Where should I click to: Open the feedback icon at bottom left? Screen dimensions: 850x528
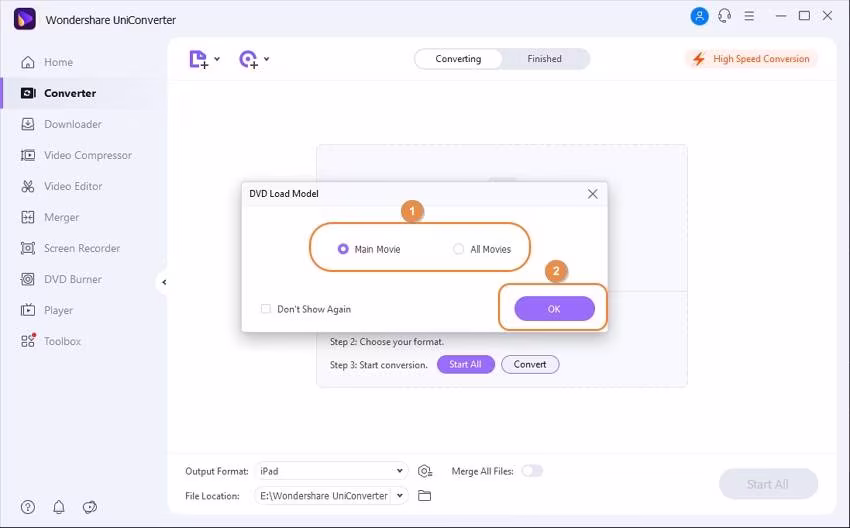[89, 507]
